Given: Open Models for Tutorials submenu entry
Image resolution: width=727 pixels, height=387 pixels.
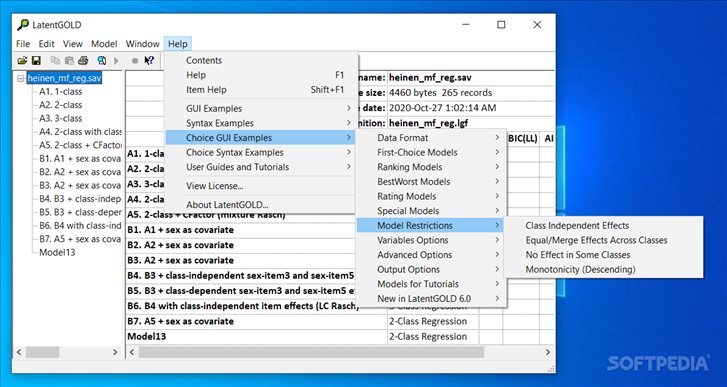Looking at the screenshot, I should click(x=431, y=284).
